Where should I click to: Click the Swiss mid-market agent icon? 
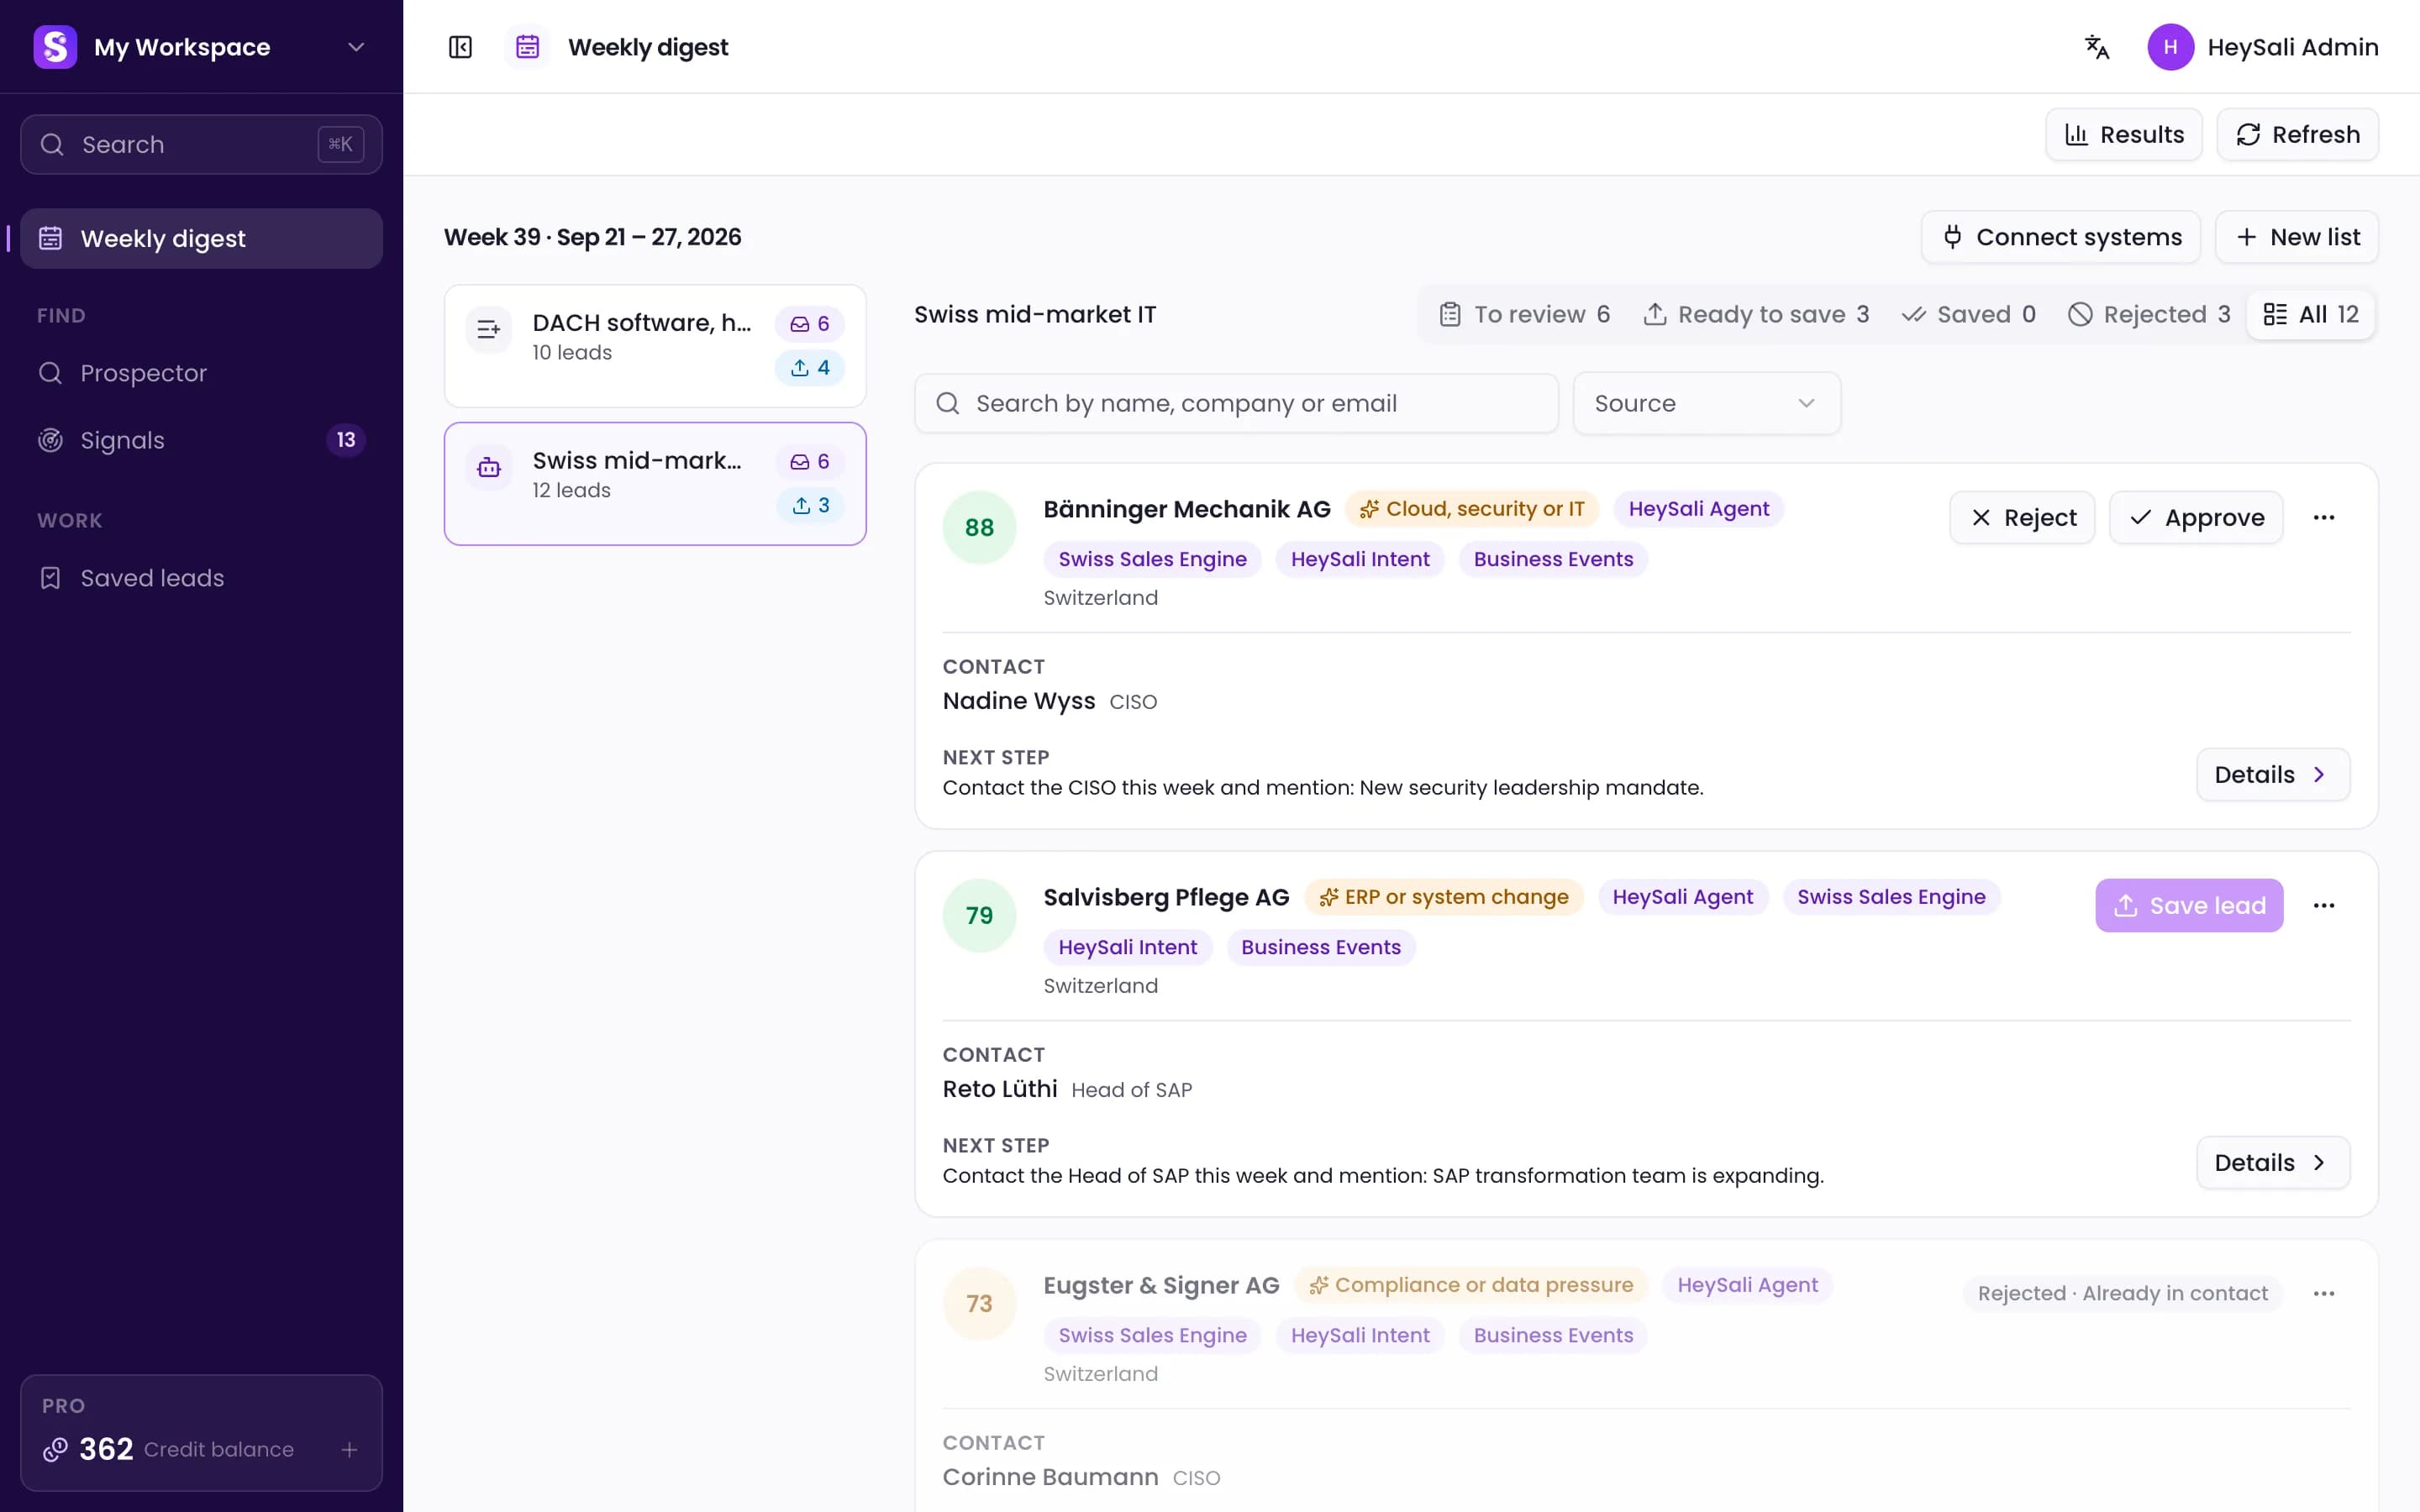[x=489, y=467]
